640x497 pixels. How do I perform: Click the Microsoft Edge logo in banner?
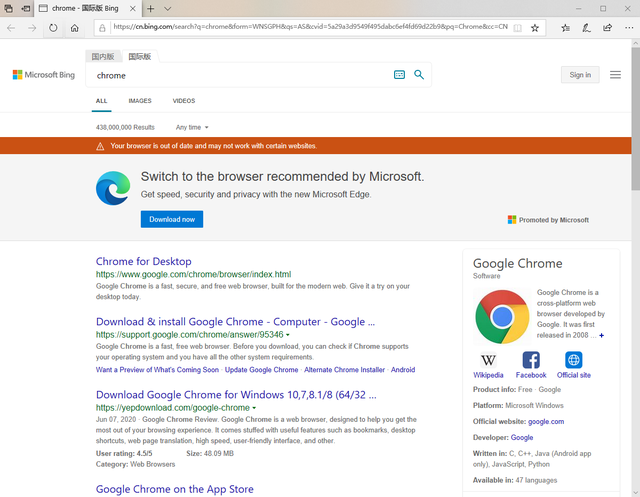[x=113, y=188]
